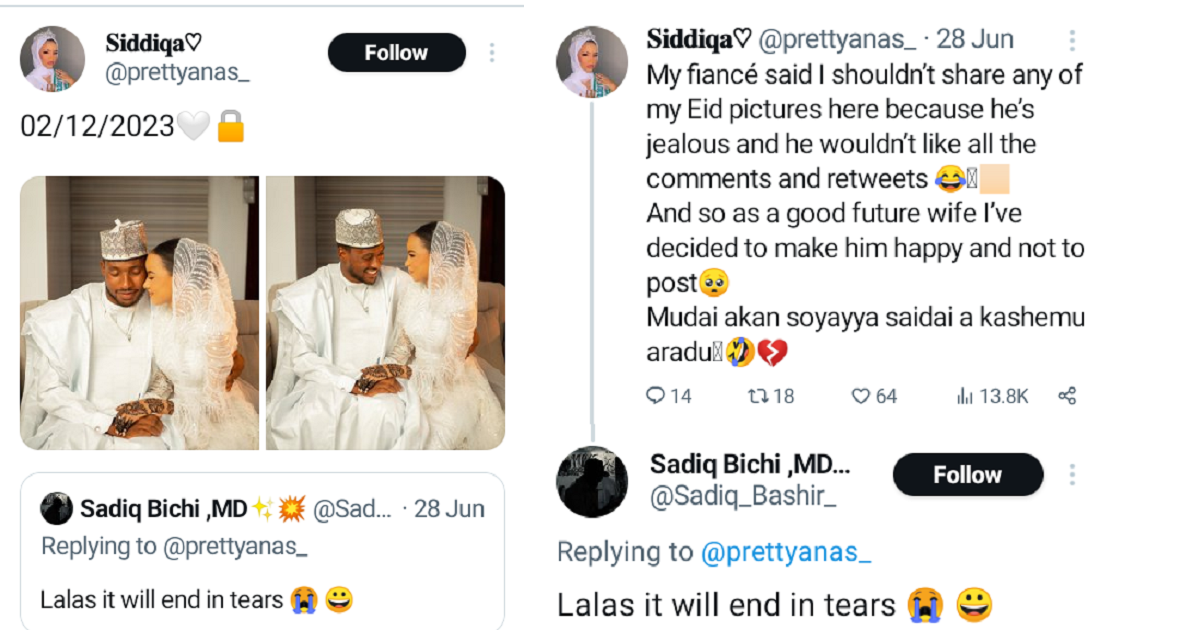This screenshot has height=630, width=1200.
Task: Follow Sadiq Bichi @Sadiq_Bashir_
Action: (x=967, y=475)
